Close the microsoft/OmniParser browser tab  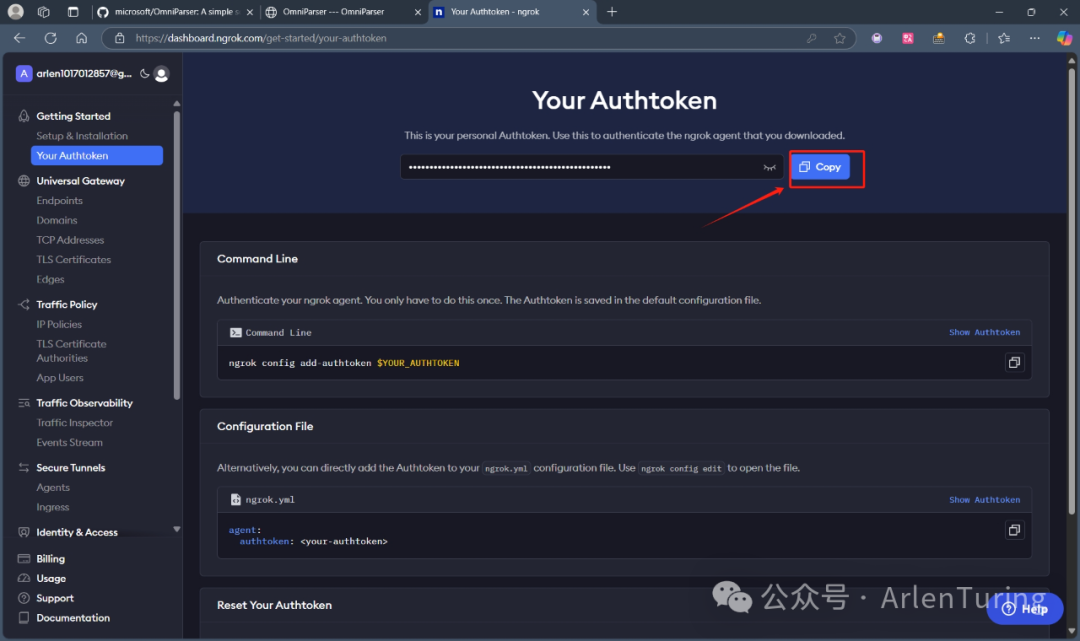click(250, 12)
